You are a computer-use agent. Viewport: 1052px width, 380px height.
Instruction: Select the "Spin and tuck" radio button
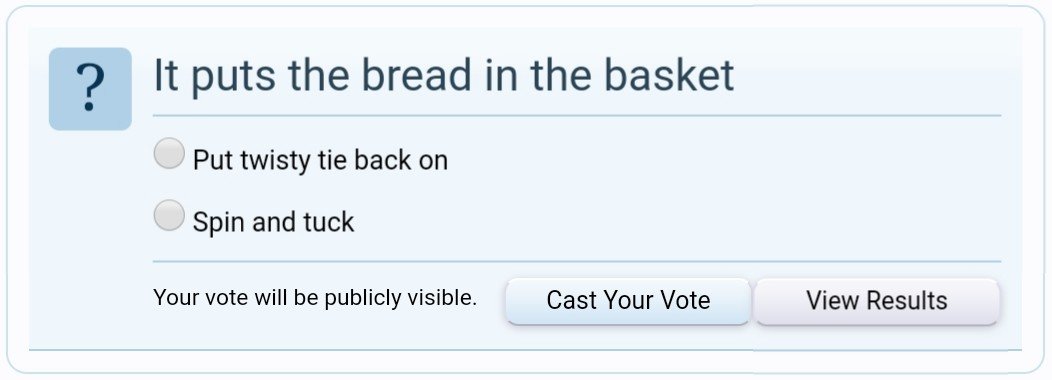(169, 215)
